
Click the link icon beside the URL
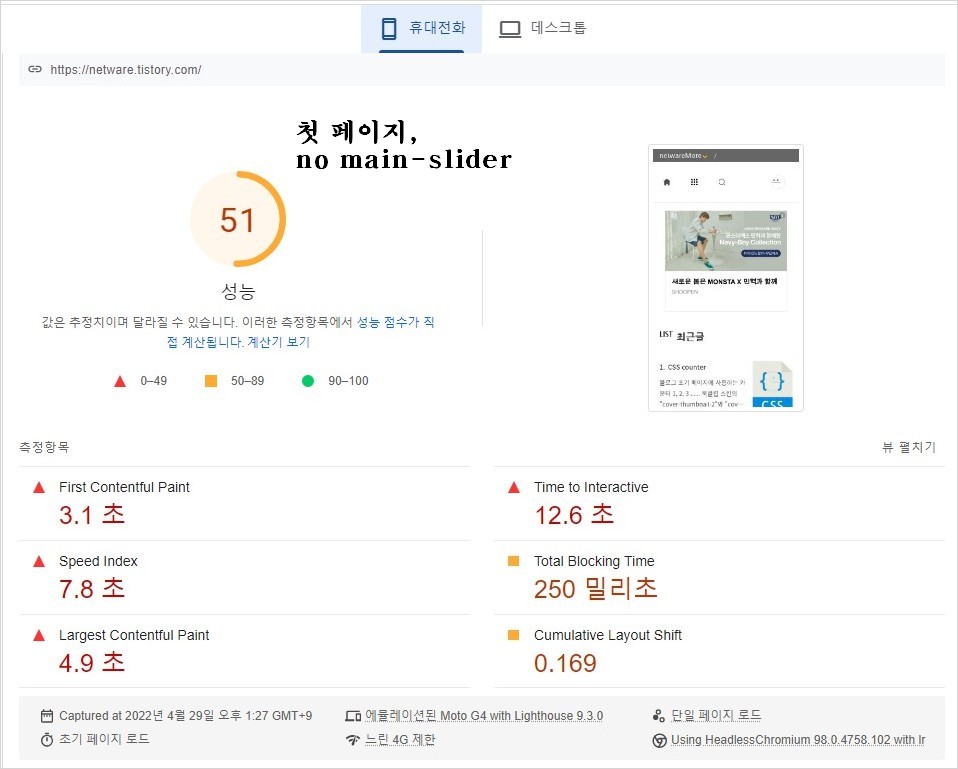[35, 69]
